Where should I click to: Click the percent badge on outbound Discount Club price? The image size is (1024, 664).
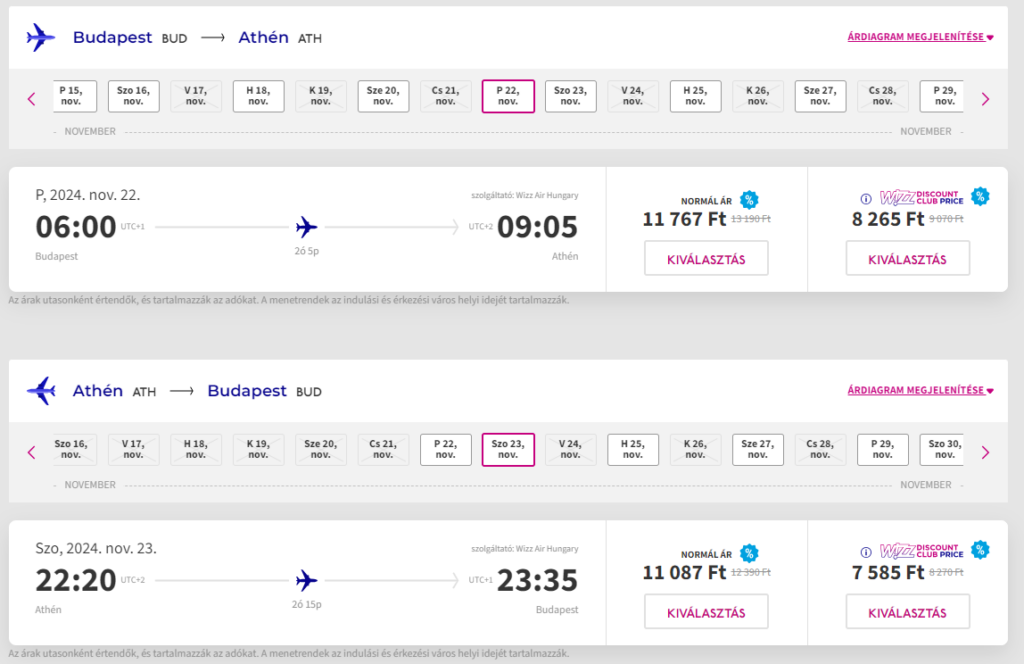pyautogui.click(x=980, y=196)
